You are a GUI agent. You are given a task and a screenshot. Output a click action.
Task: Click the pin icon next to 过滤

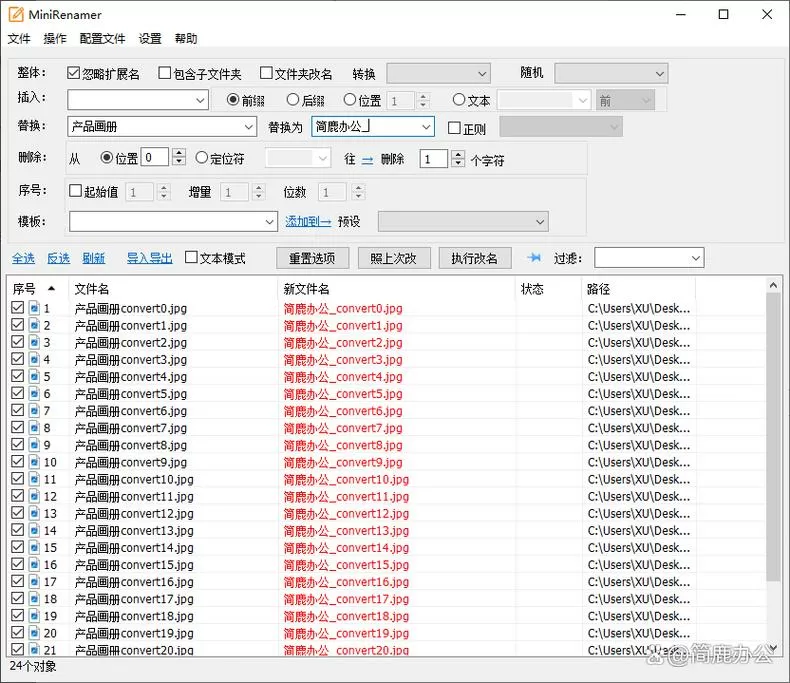534,258
